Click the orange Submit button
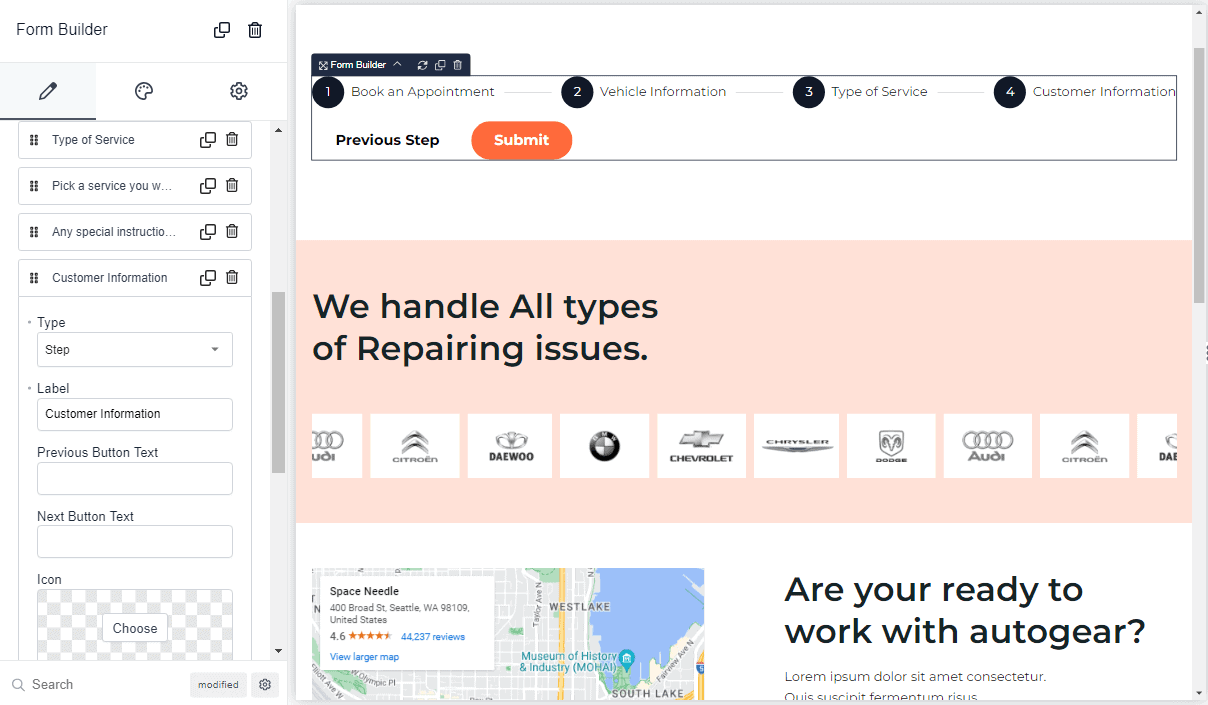1208x705 pixels. (522, 140)
